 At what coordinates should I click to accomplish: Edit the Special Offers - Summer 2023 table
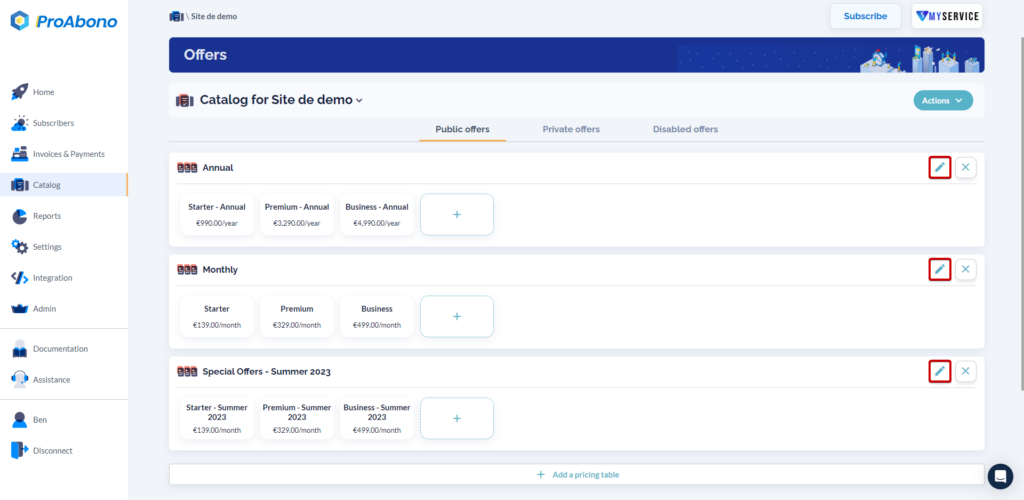(940, 371)
